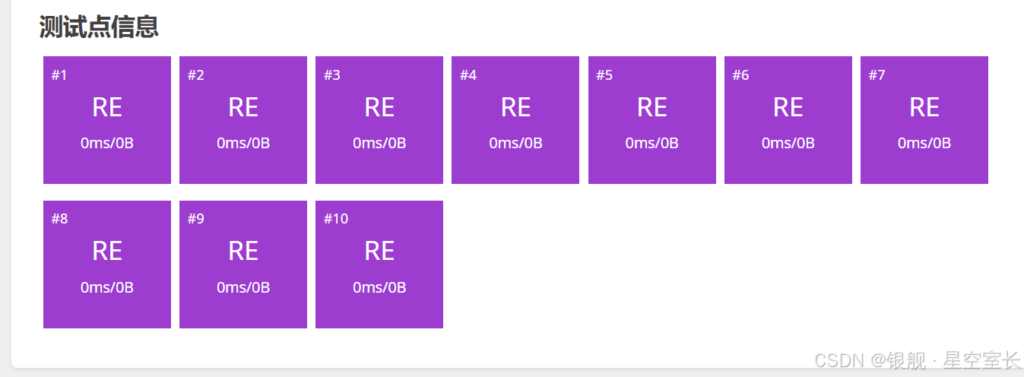This screenshot has height=377, width=1024.
Task: Click the 测试点信息 heading
Action: [x=99, y=27]
